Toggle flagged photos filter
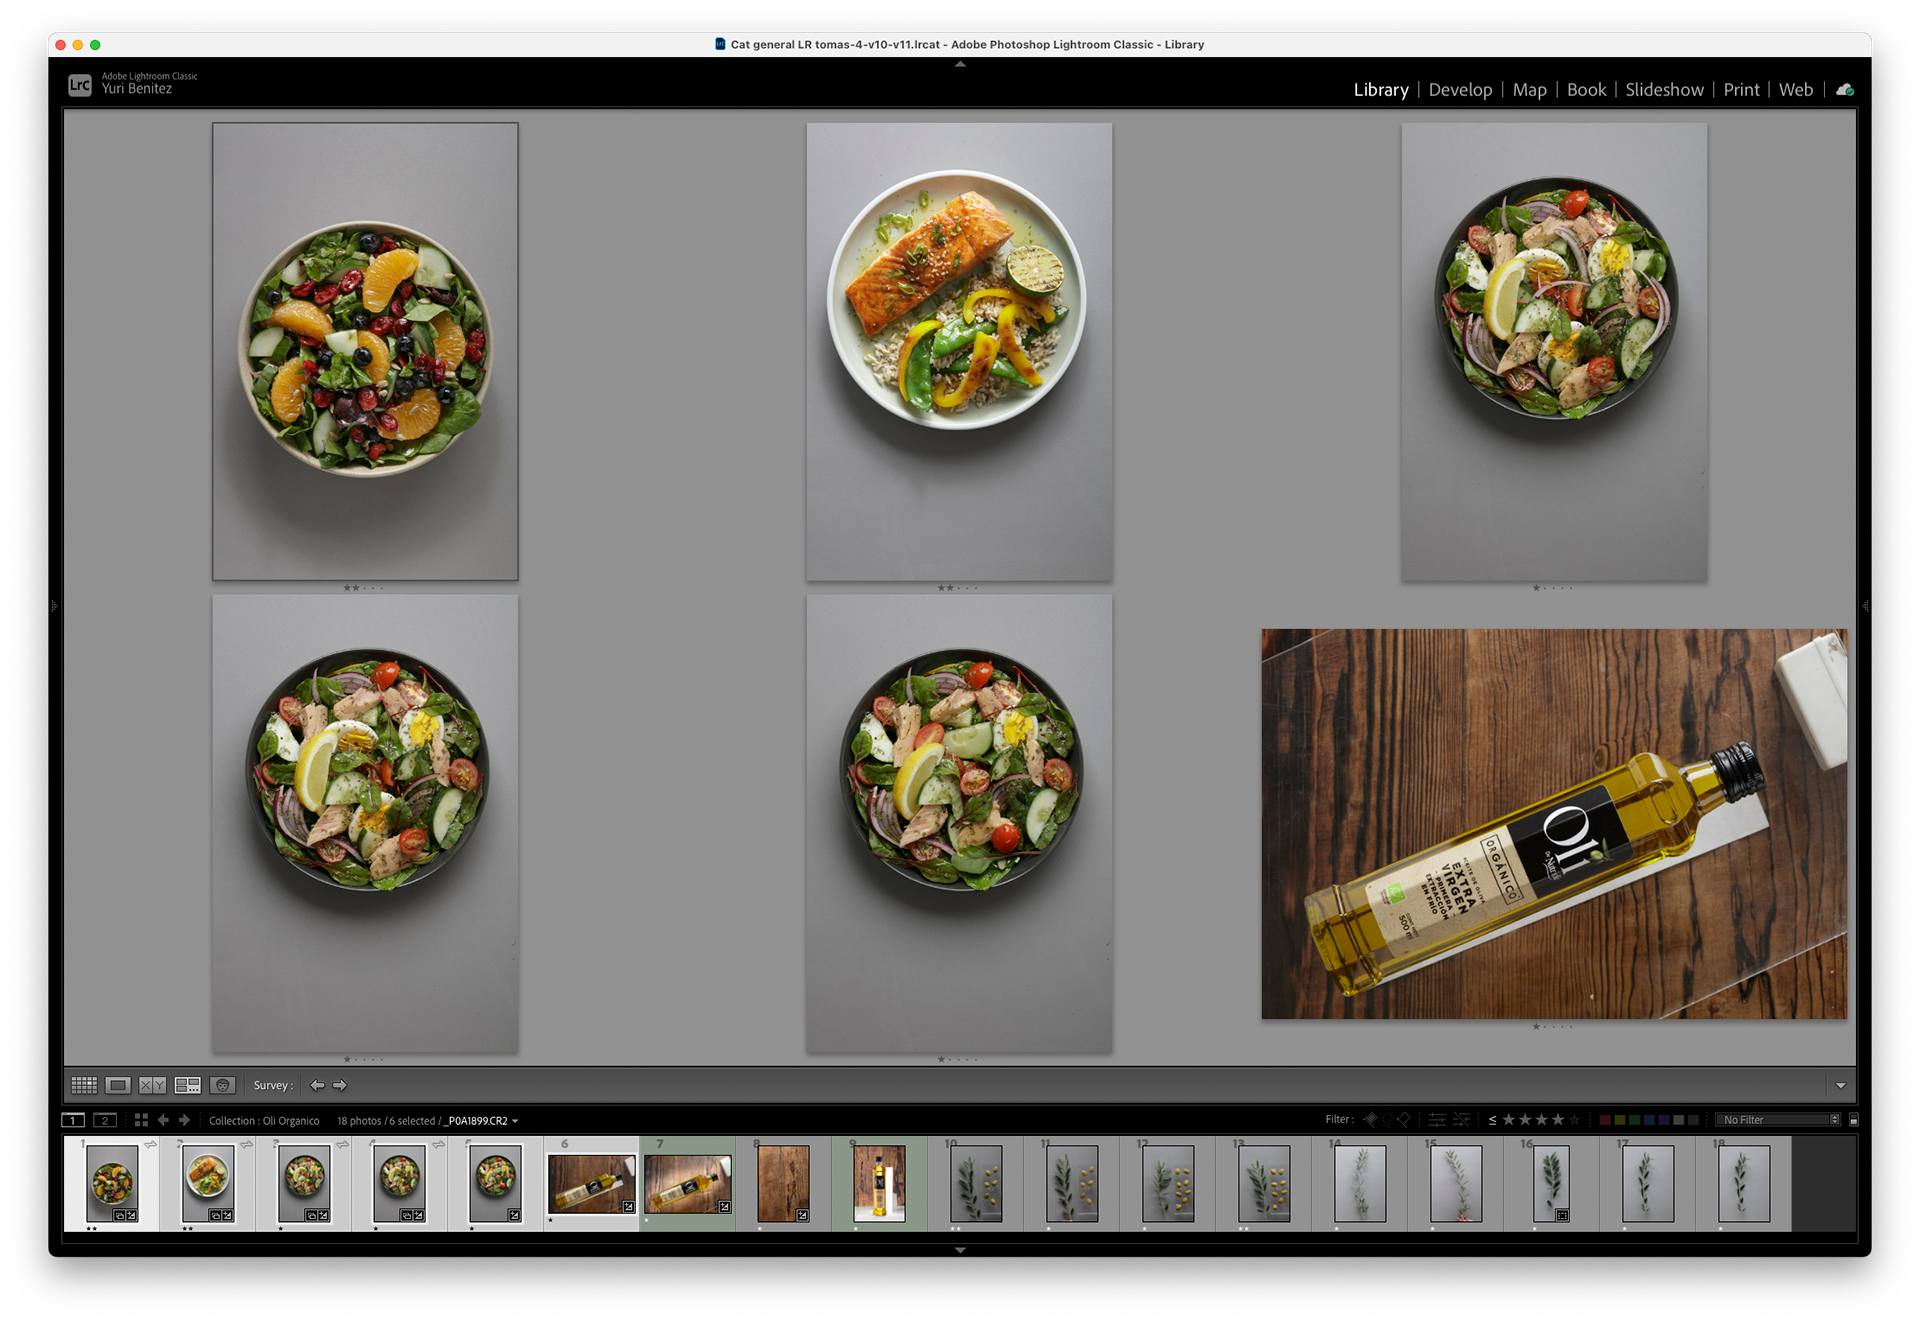 tap(1371, 1120)
